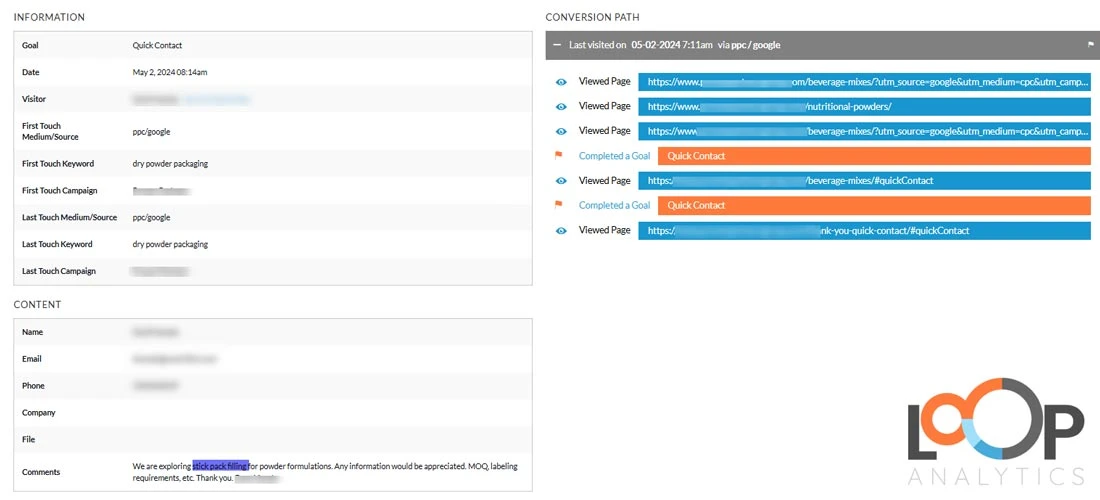Viewport: 1100px width, 500px height.
Task: Click the flag icon in conversion path header
Action: pos(1090,45)
